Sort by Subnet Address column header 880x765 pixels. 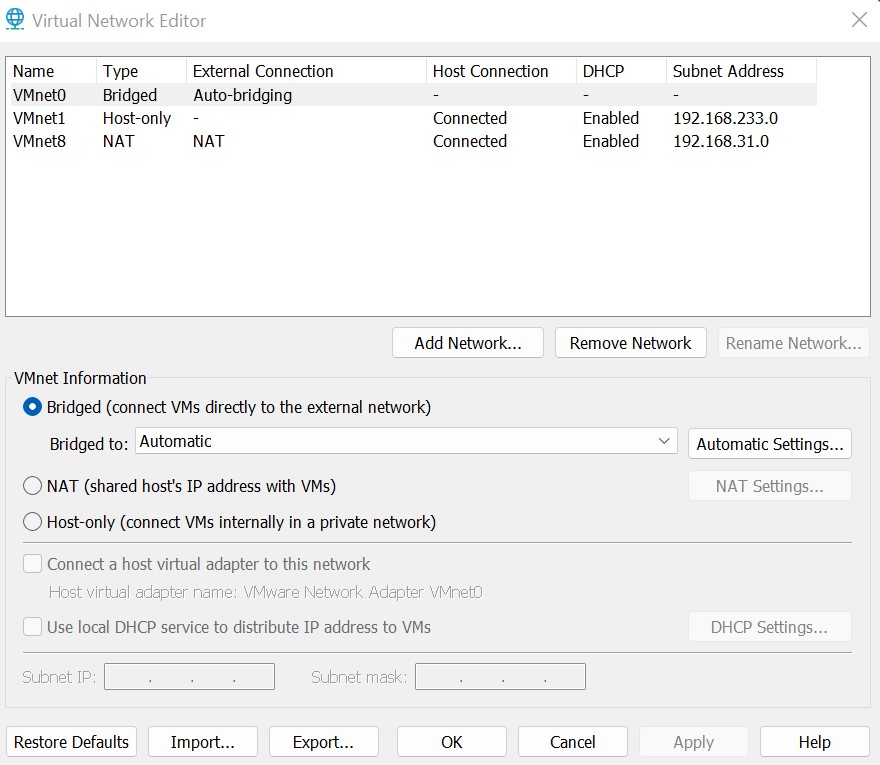tap(741, 71)
